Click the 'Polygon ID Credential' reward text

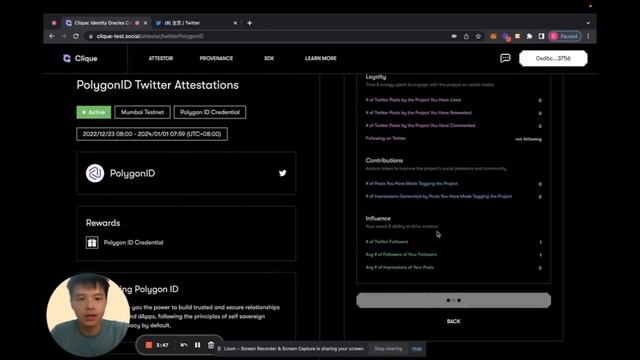(x=133, y=242)
